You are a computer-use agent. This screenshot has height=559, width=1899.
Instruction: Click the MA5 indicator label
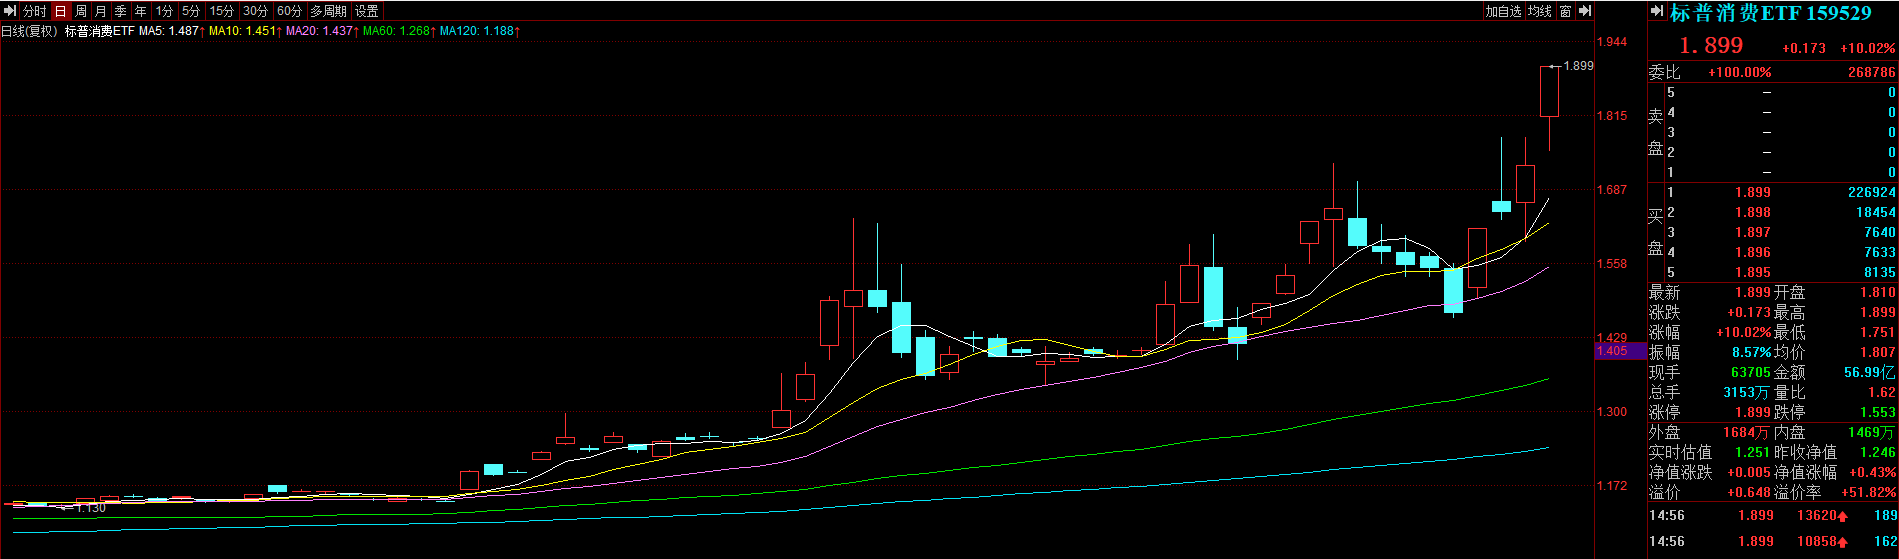point(170,31)
